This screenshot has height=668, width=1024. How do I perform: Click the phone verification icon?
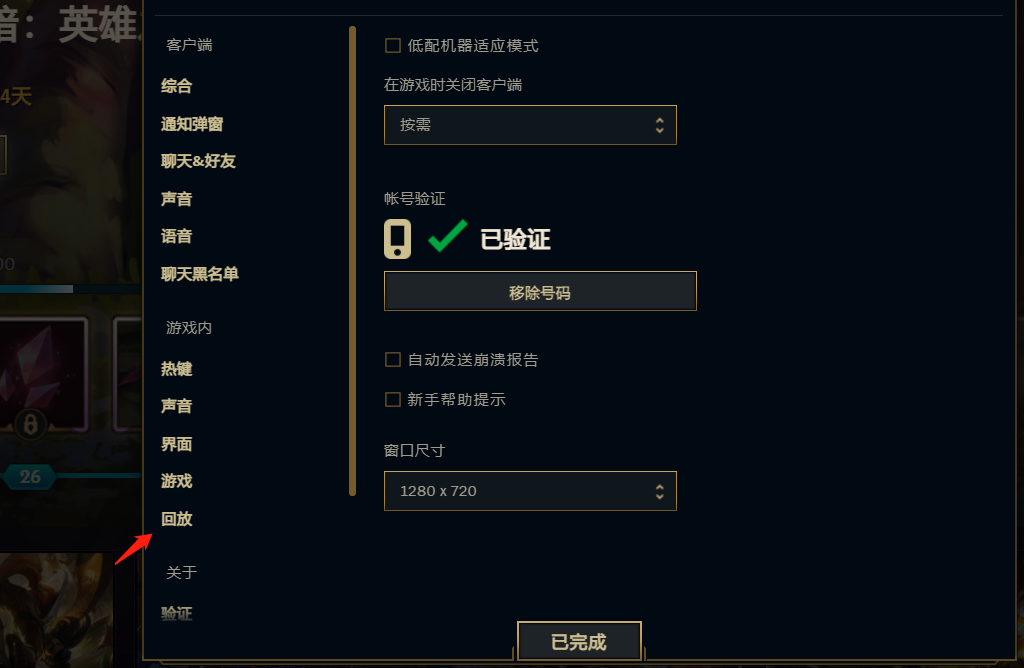398,239
